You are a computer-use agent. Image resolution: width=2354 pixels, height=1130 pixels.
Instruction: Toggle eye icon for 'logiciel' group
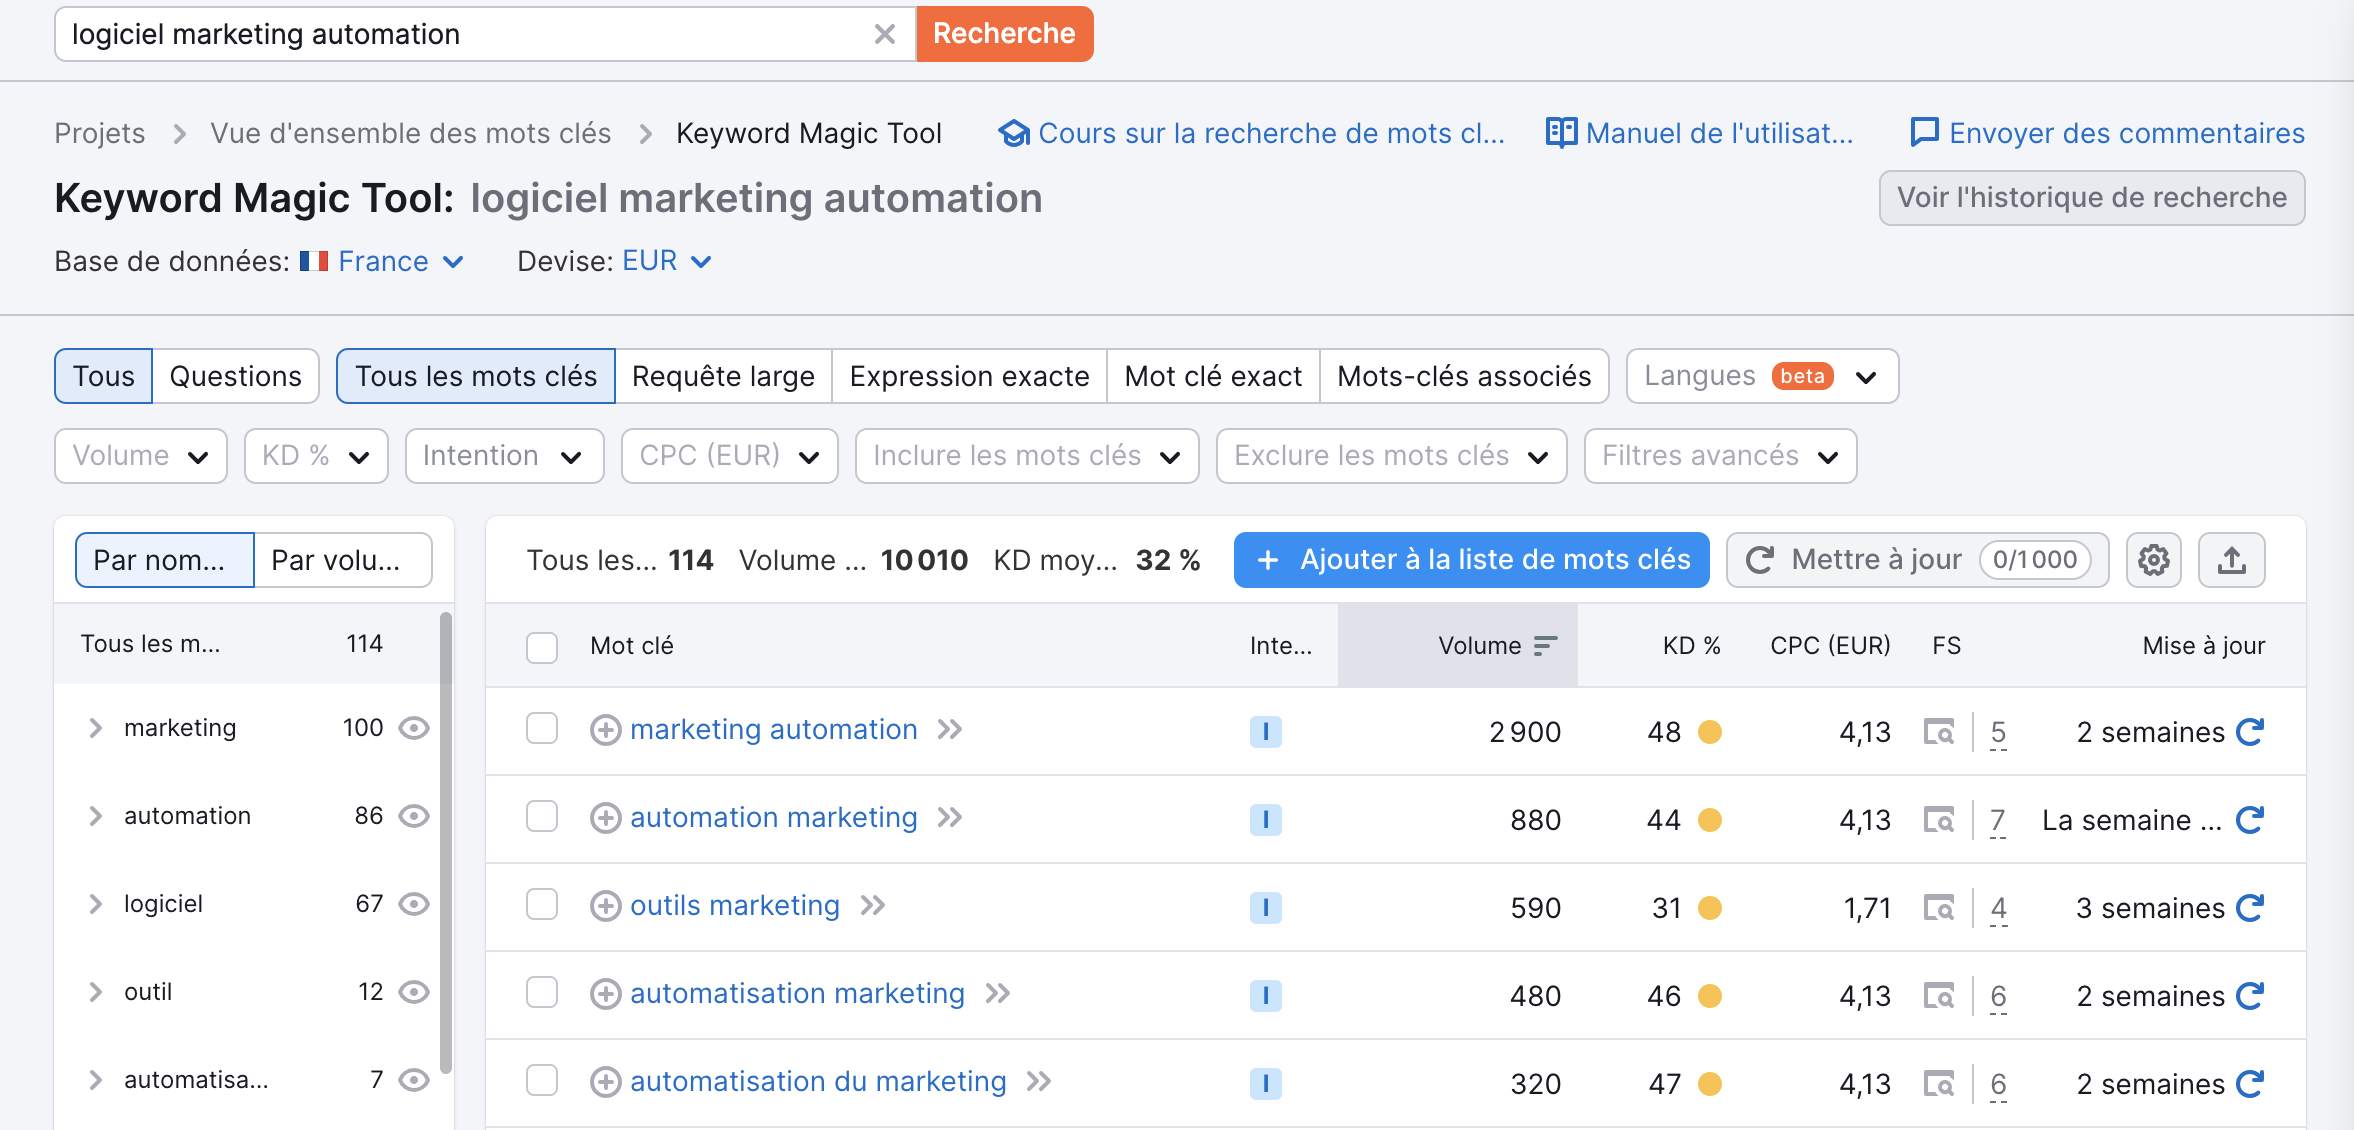[414, 904]
